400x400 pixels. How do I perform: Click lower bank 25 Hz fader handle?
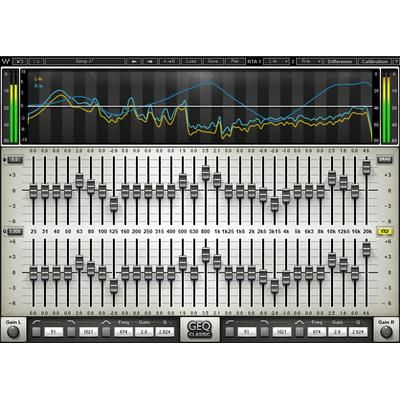[33, 273]
